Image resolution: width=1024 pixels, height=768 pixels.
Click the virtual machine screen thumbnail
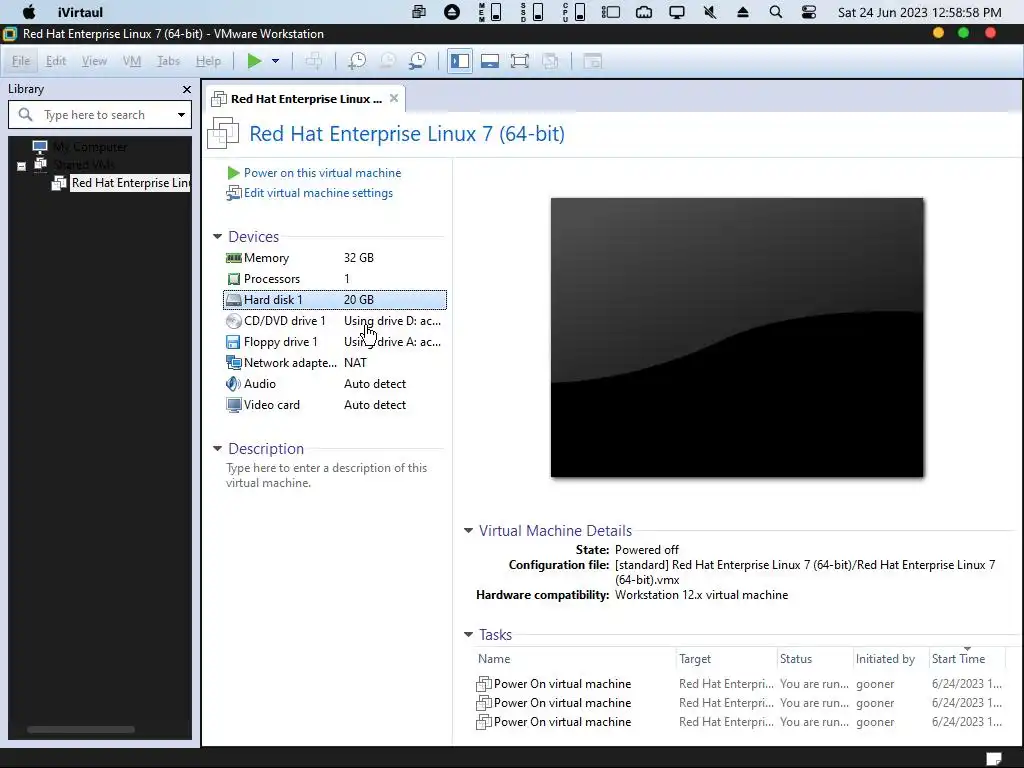point(737,338)
